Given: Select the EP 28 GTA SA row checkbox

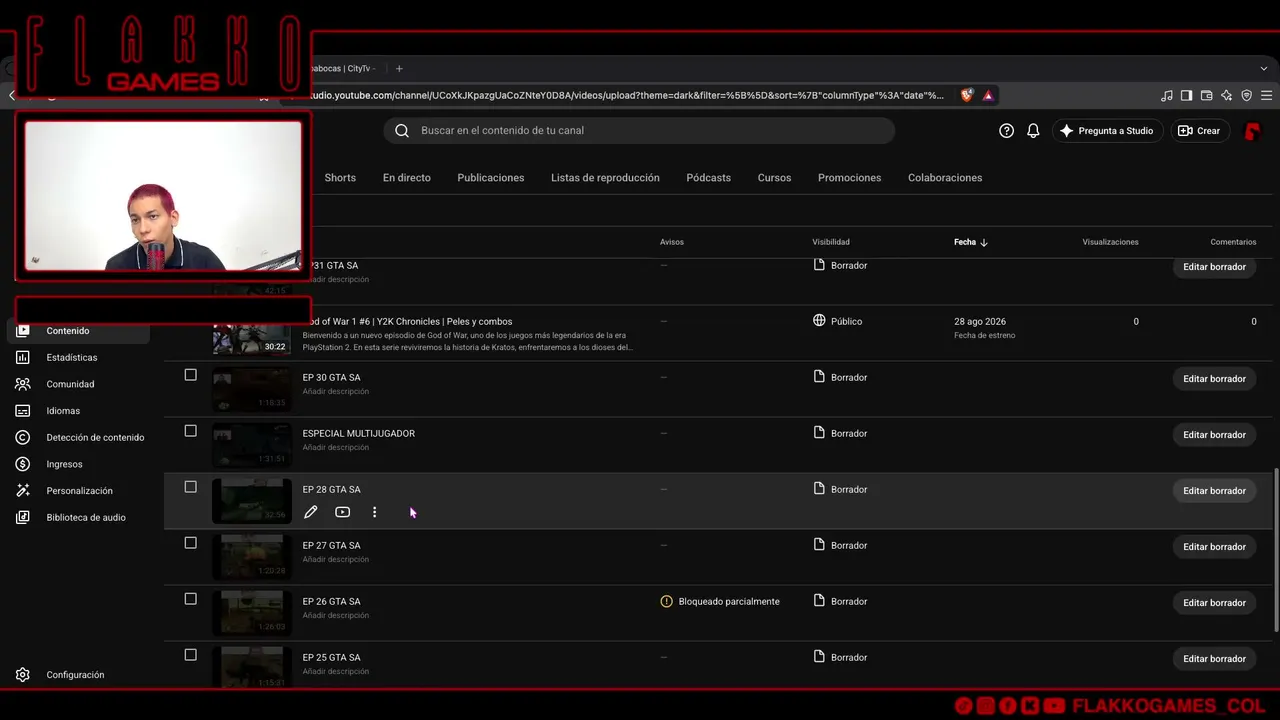Looking at the screenshot, I should tap(190, 487).
